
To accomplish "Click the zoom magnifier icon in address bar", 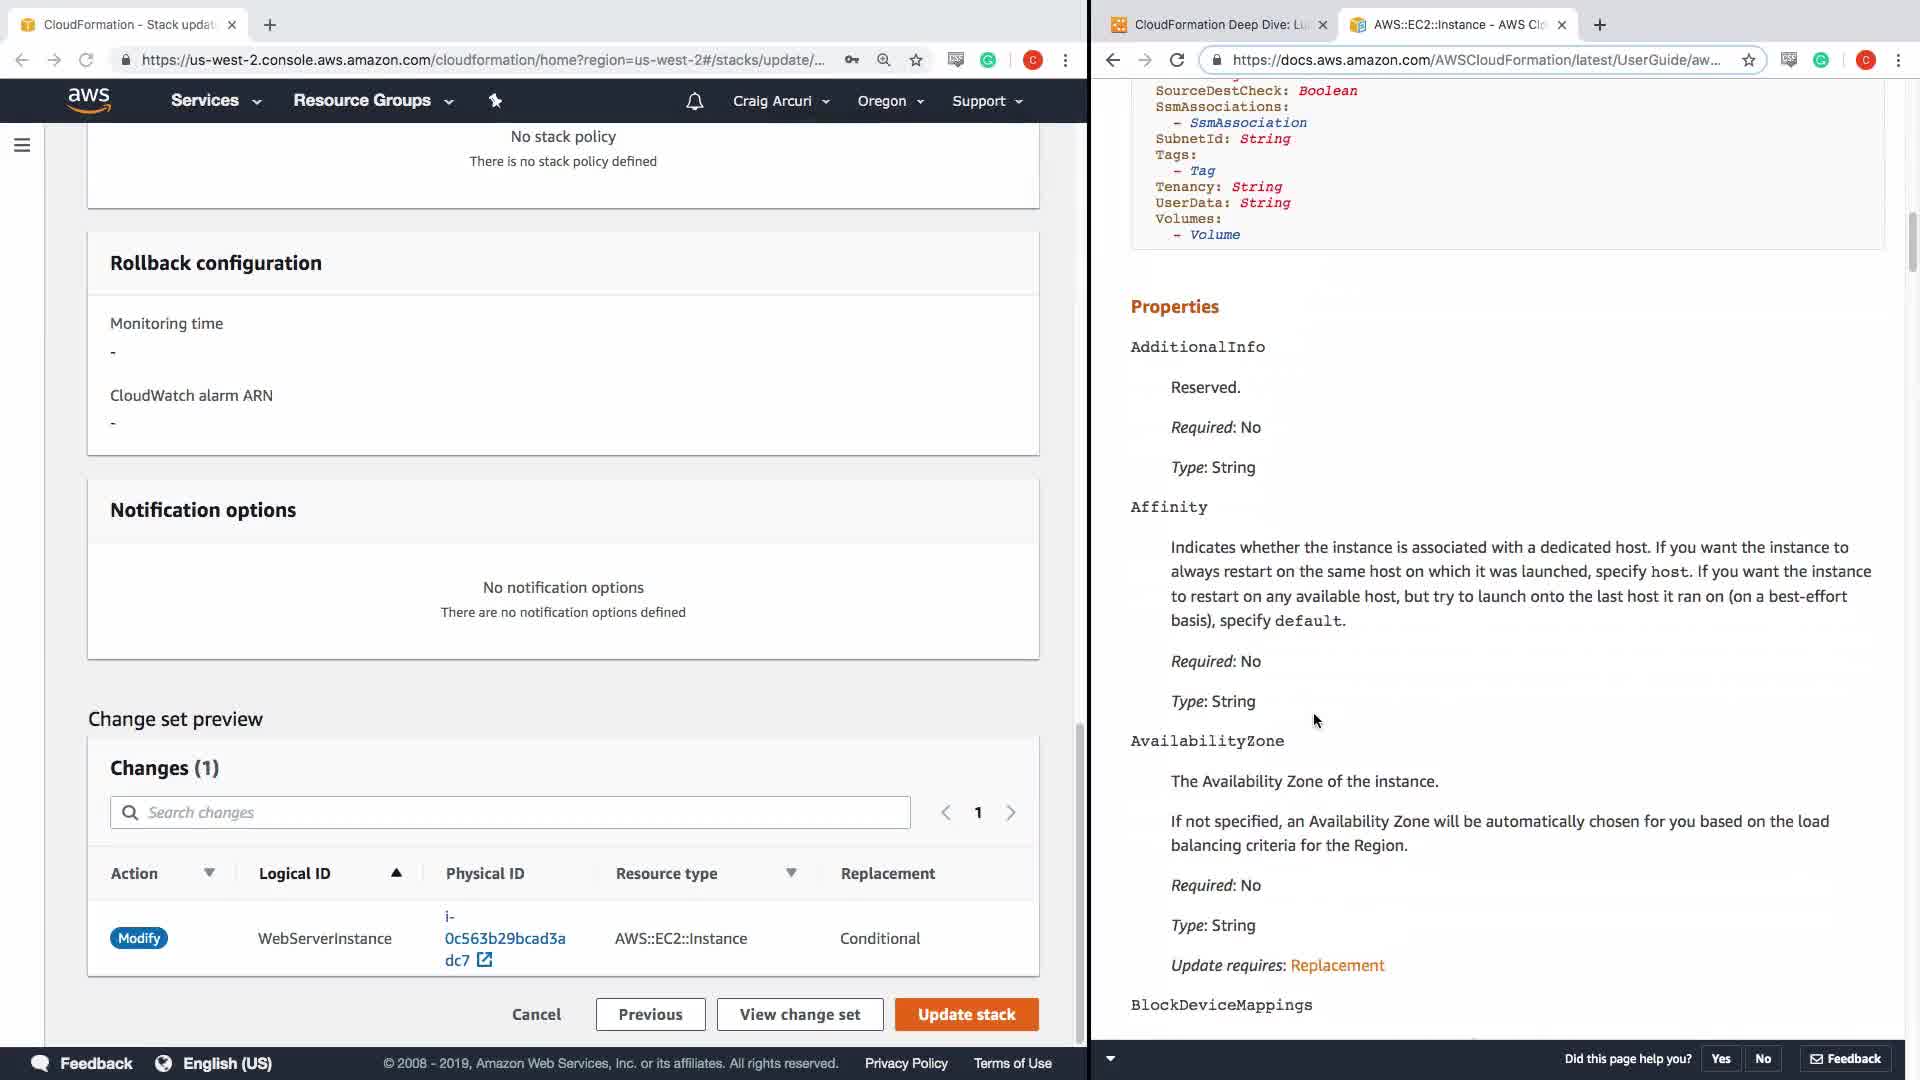I will pyautogui.click(x=884, y=60).
